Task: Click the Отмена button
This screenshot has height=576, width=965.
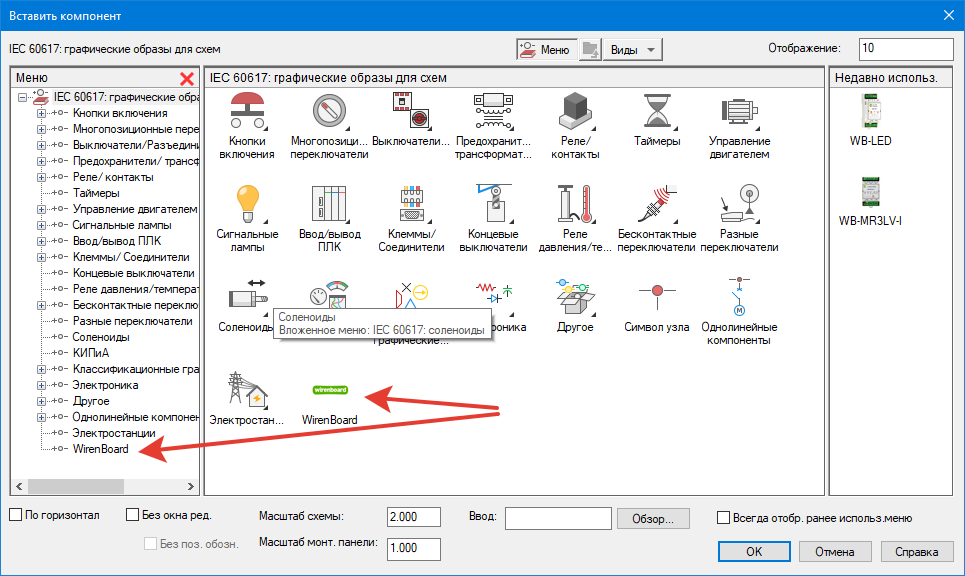Action: point(833,551)
